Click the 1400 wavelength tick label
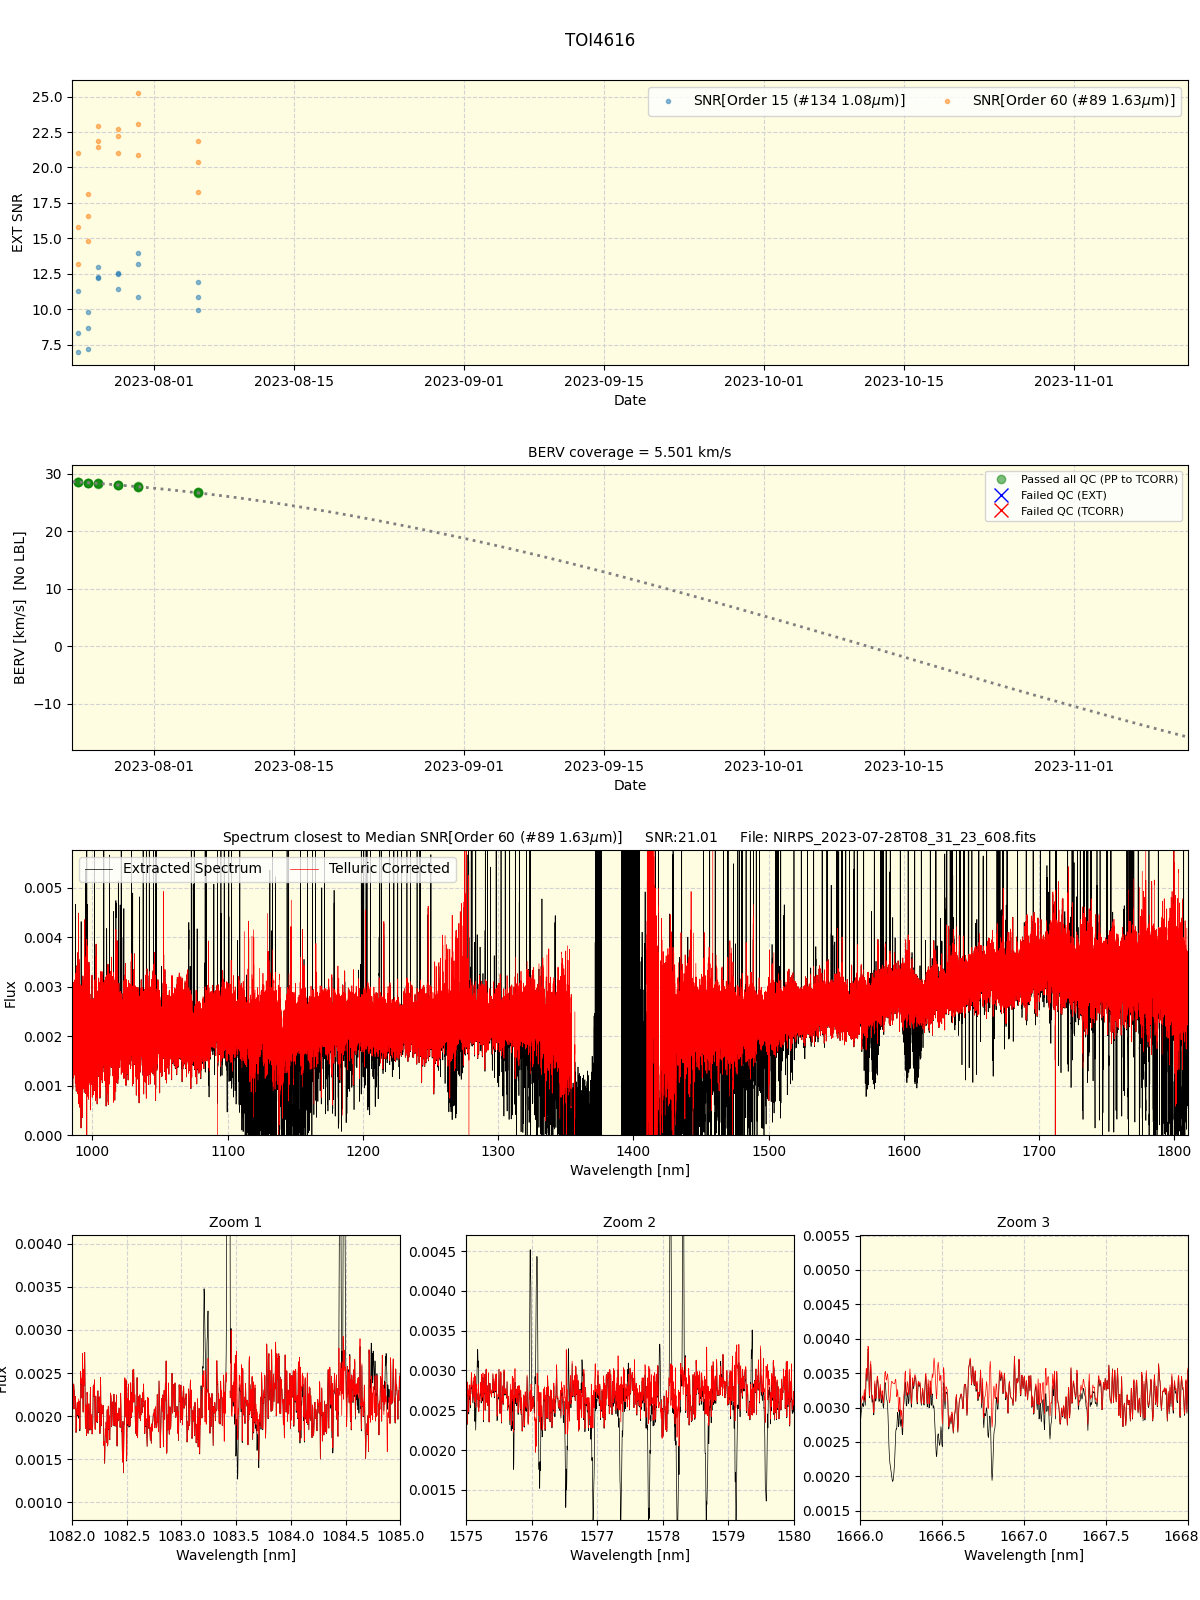This screenshot has width=1200, height=1600. point(633,1151)
